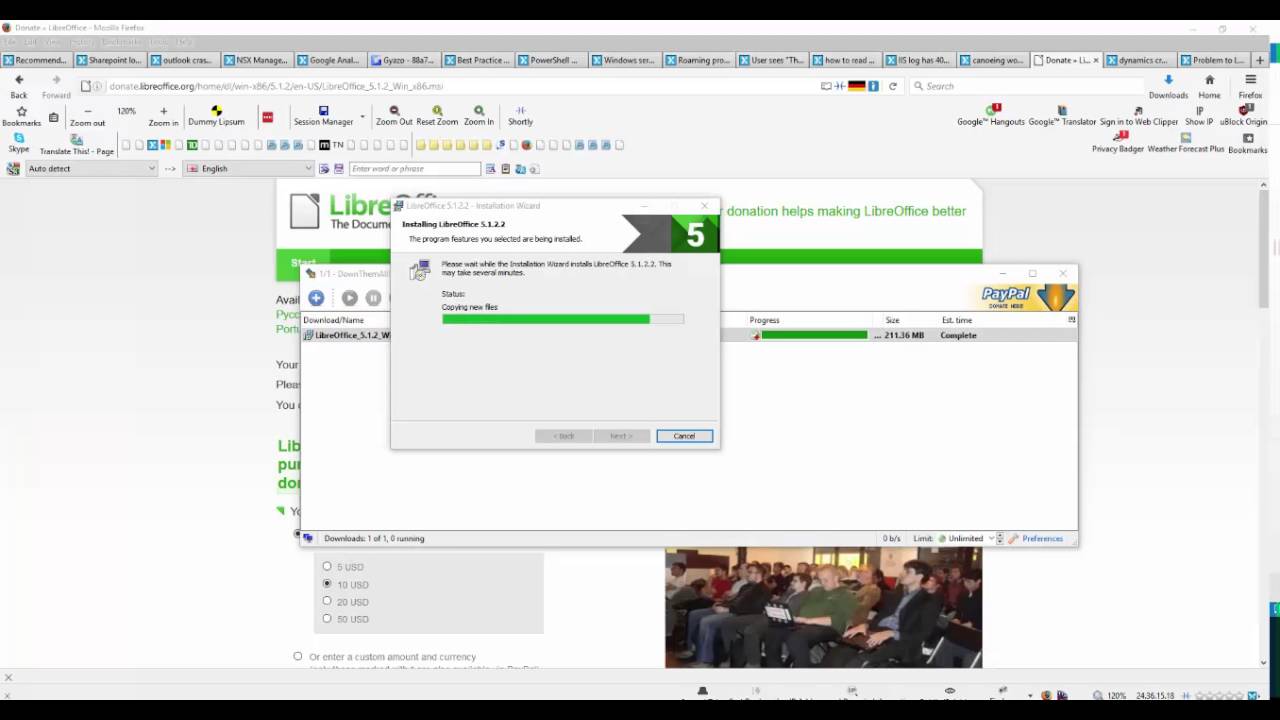
Task: Click the blue add download plus icon in DownThemAll
Action: (316, 298)
